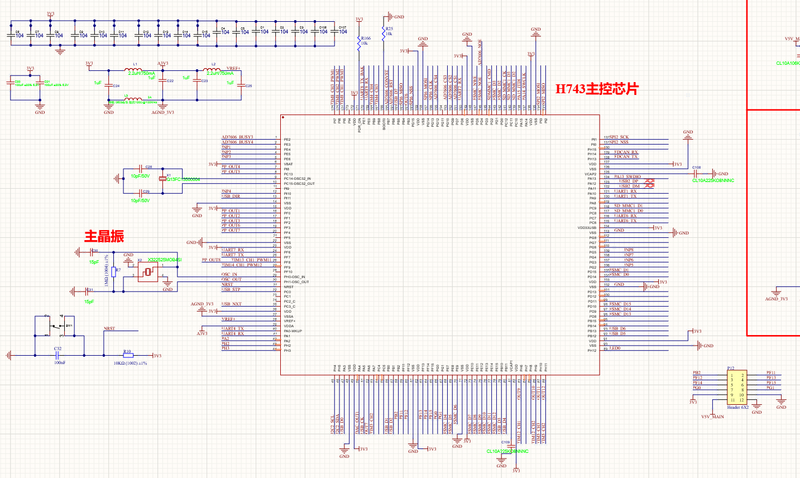
Task: Select capacitor C32 100nF symbol
Action: pos(58,355)
